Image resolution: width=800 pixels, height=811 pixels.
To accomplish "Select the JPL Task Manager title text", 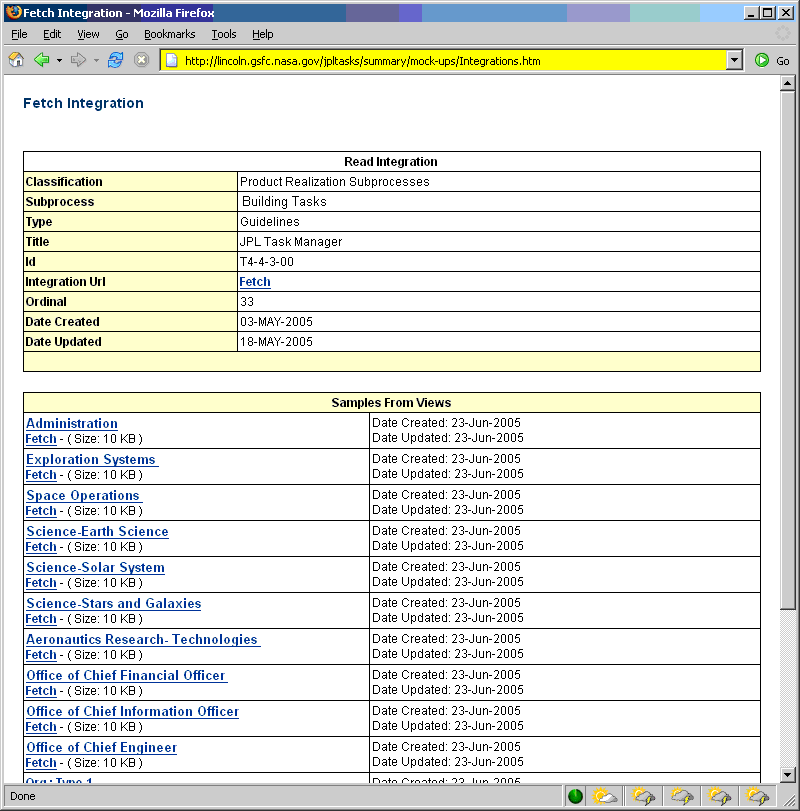I will [x=291, y=242].
